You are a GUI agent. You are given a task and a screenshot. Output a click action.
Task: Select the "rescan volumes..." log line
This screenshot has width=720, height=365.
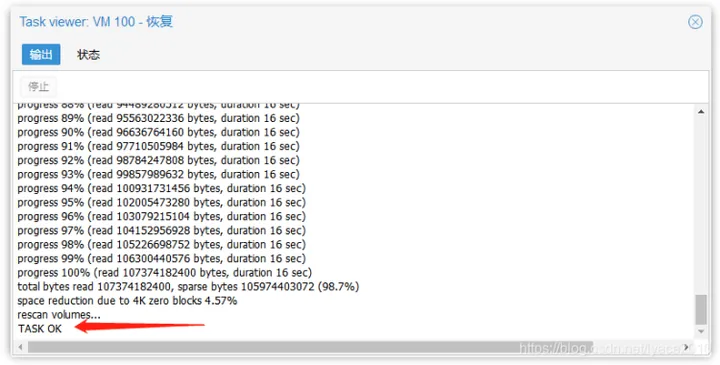point(59,315)
